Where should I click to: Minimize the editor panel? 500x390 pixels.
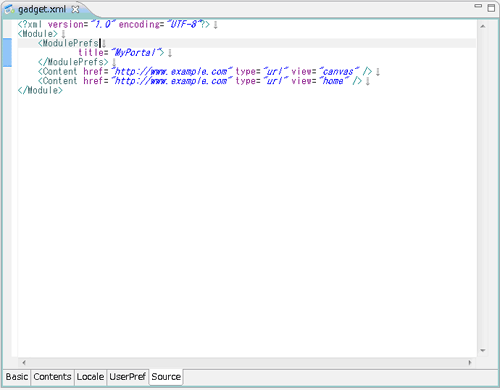[478, 6]
